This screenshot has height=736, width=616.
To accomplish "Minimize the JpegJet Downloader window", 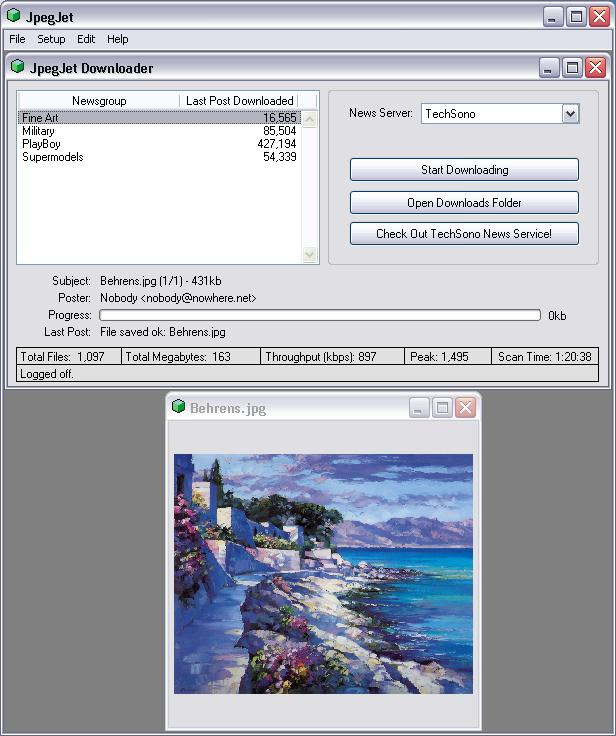I will [548, 68].
